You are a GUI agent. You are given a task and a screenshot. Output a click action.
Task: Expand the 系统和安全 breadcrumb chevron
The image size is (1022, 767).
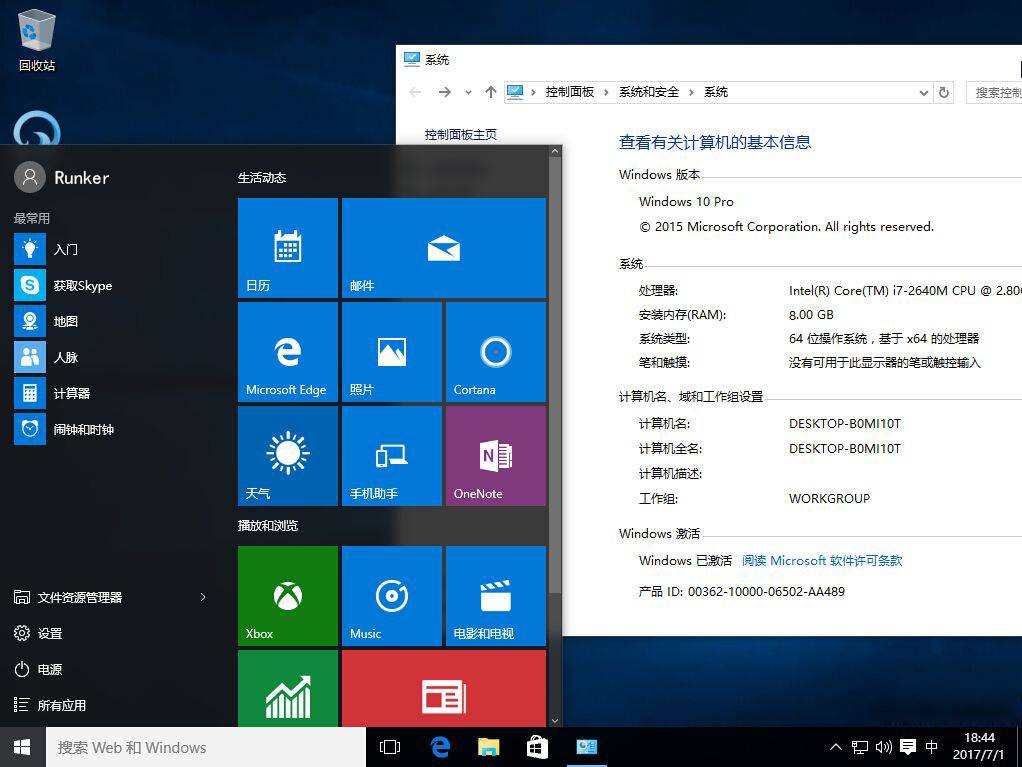[692, 93]
